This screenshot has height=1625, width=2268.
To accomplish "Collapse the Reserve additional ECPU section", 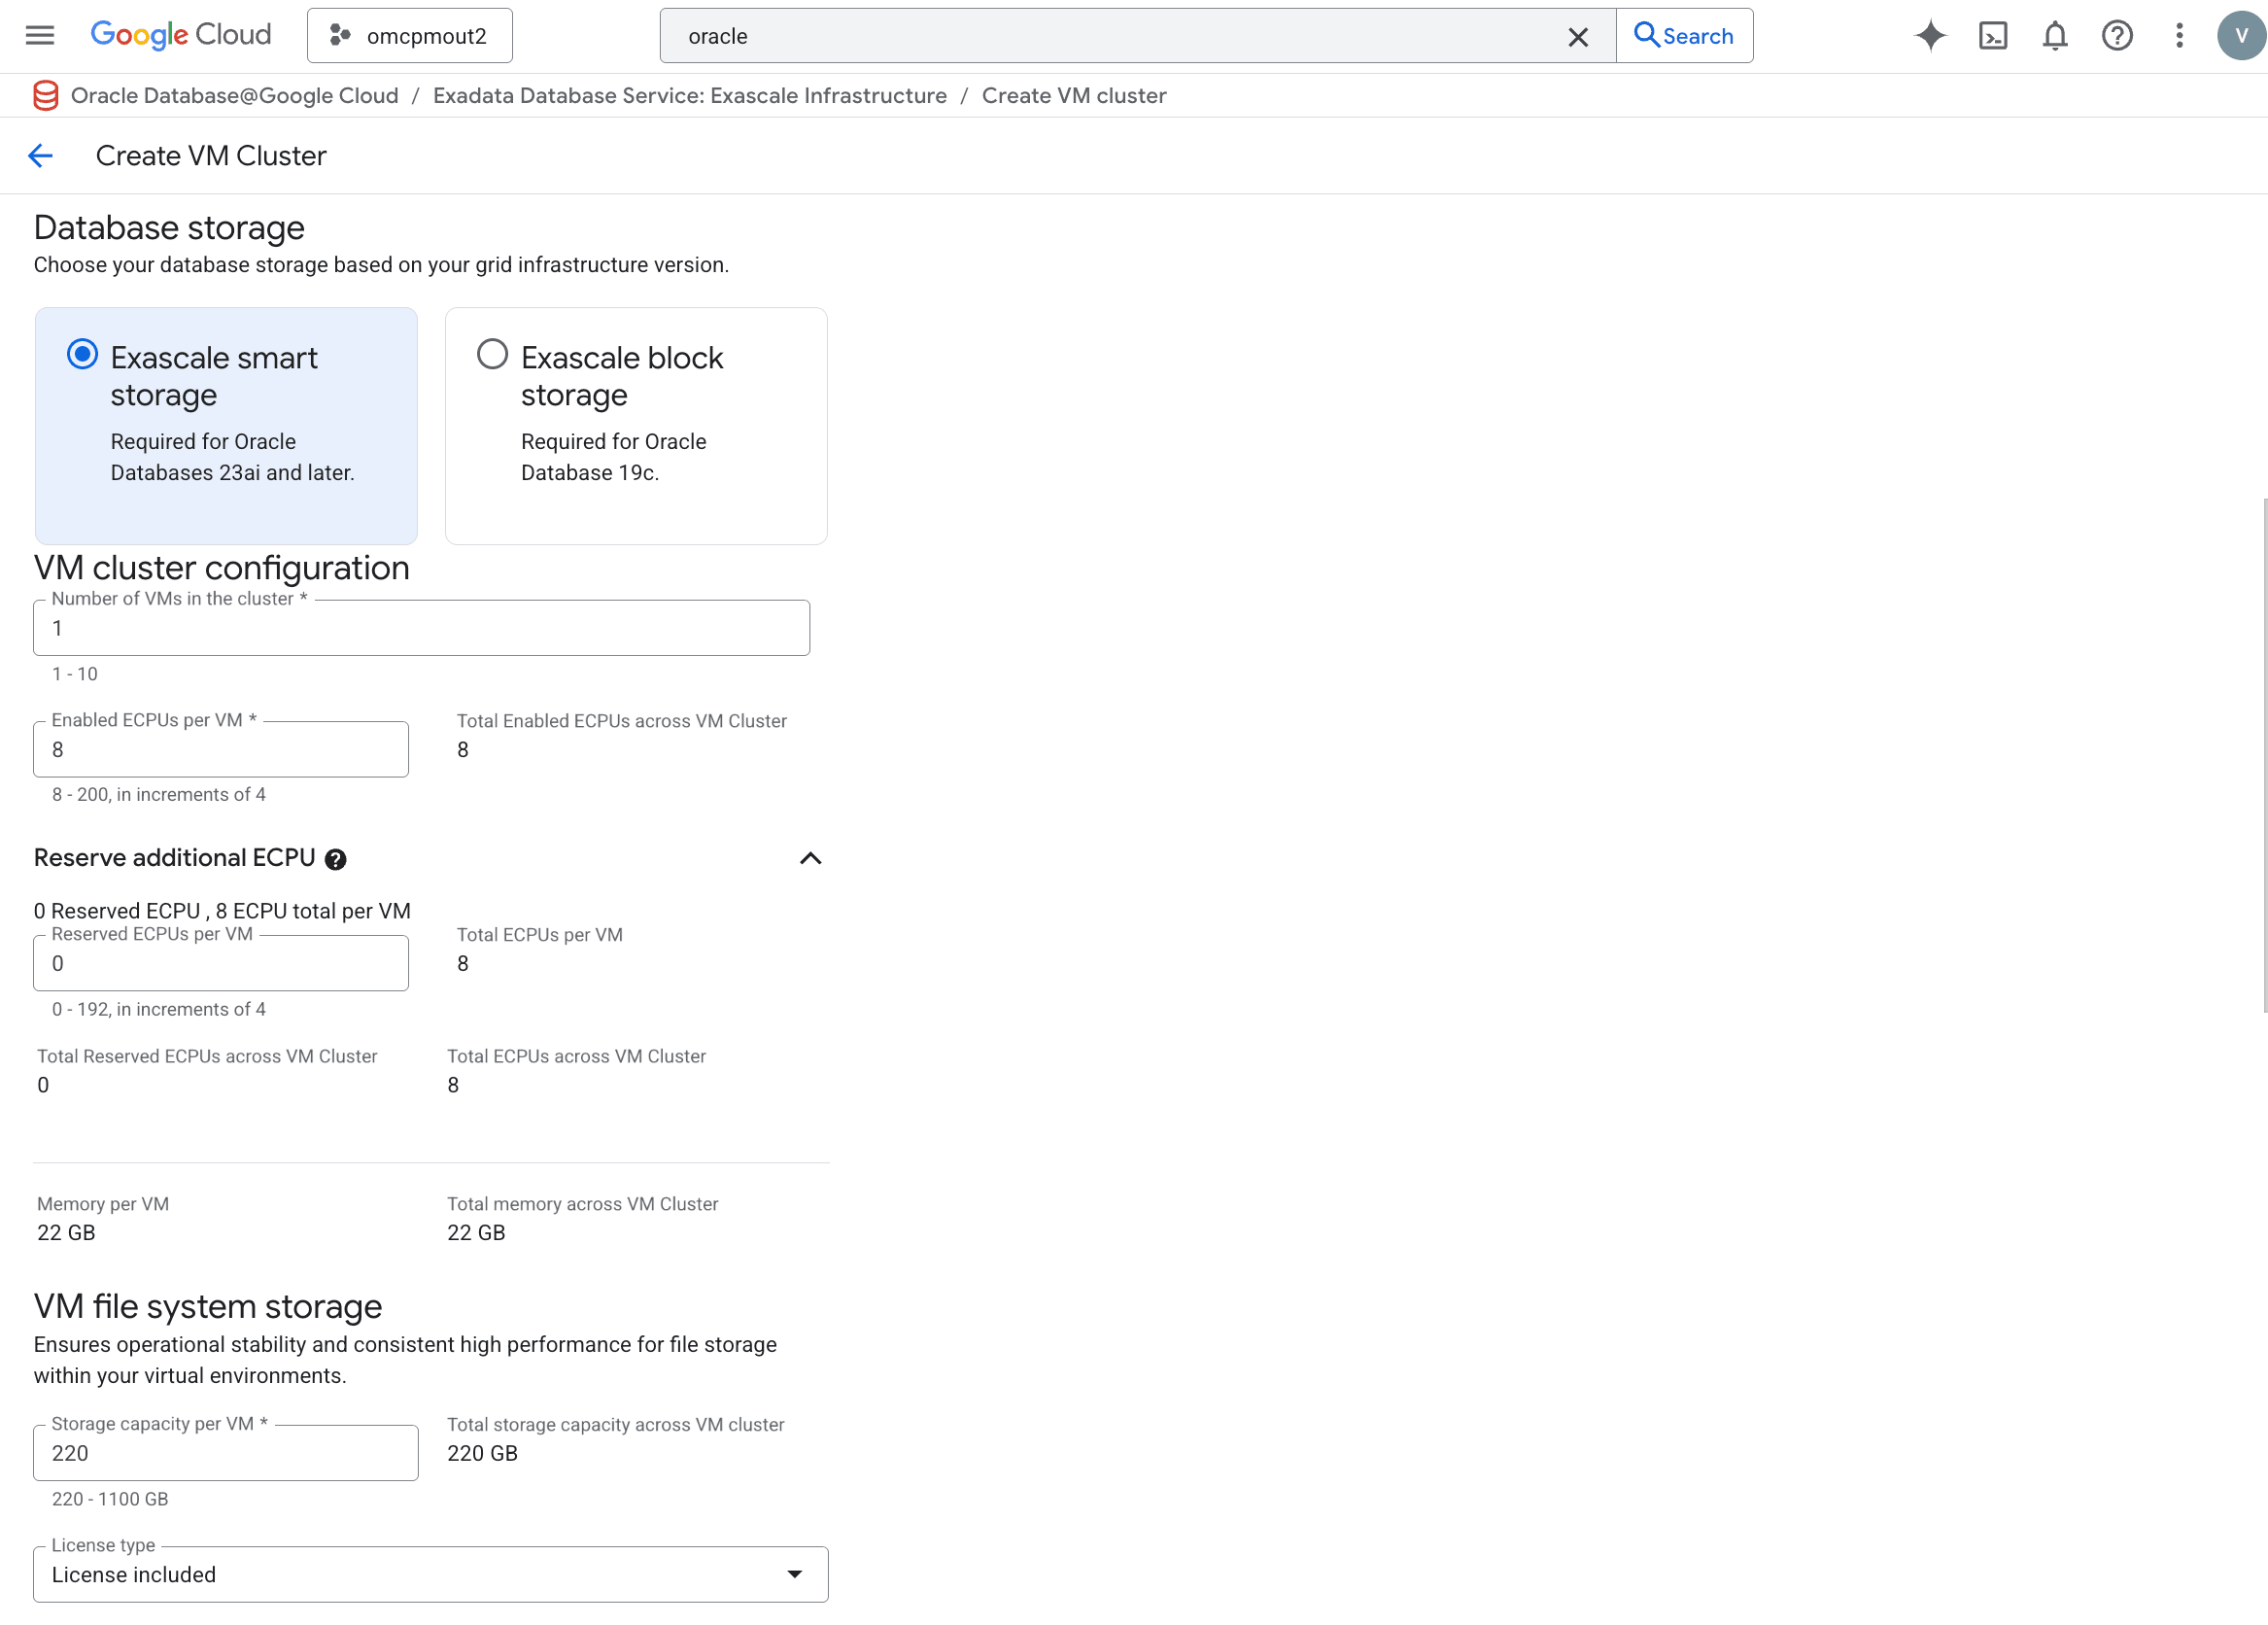I will click(x=810, y=858).
